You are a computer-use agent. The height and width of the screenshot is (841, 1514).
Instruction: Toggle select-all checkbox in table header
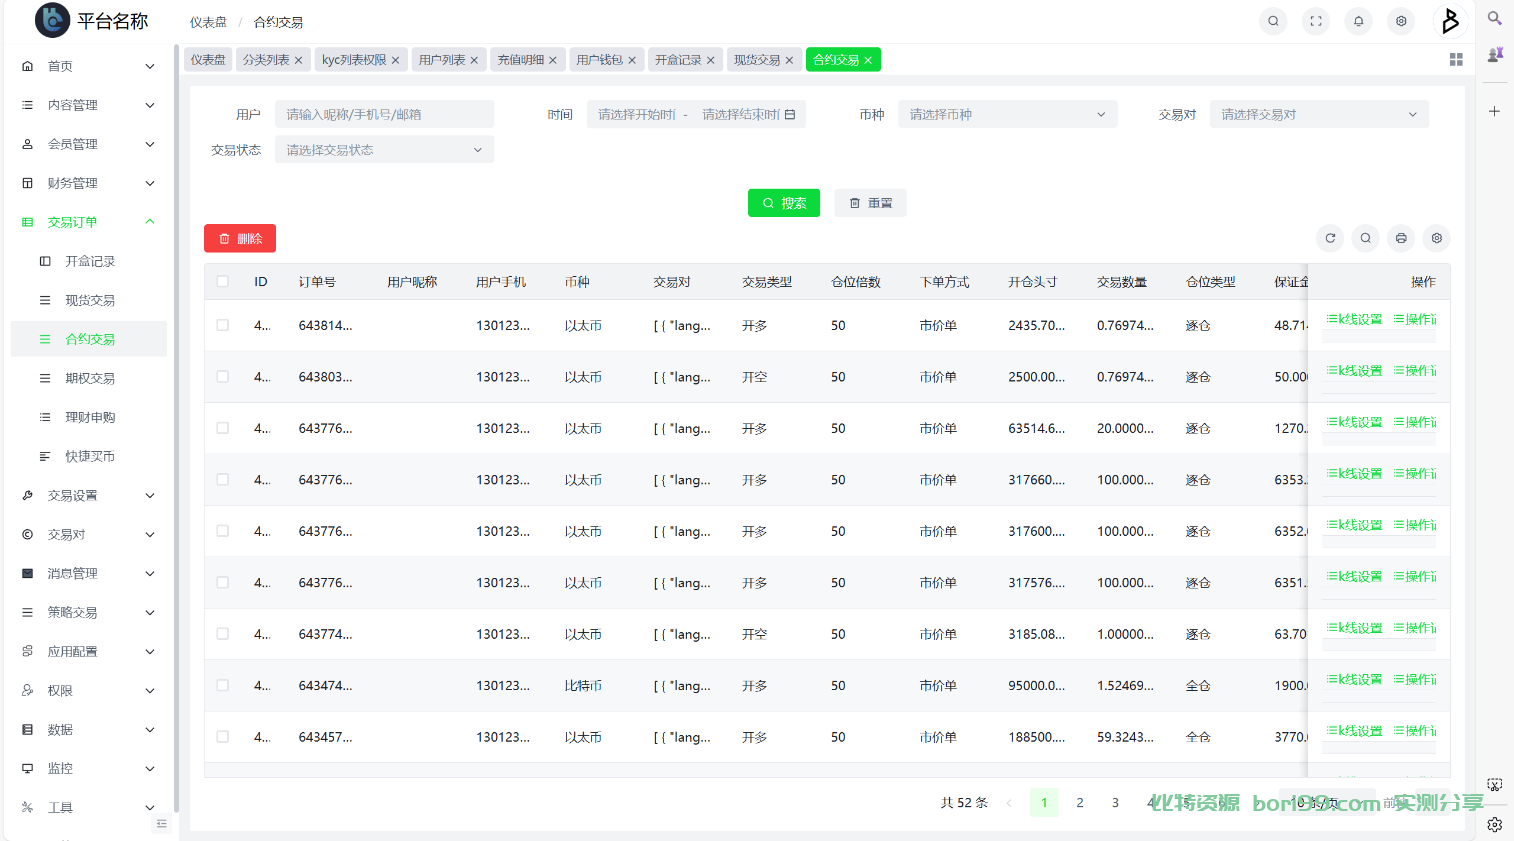(x=222, y=282)
